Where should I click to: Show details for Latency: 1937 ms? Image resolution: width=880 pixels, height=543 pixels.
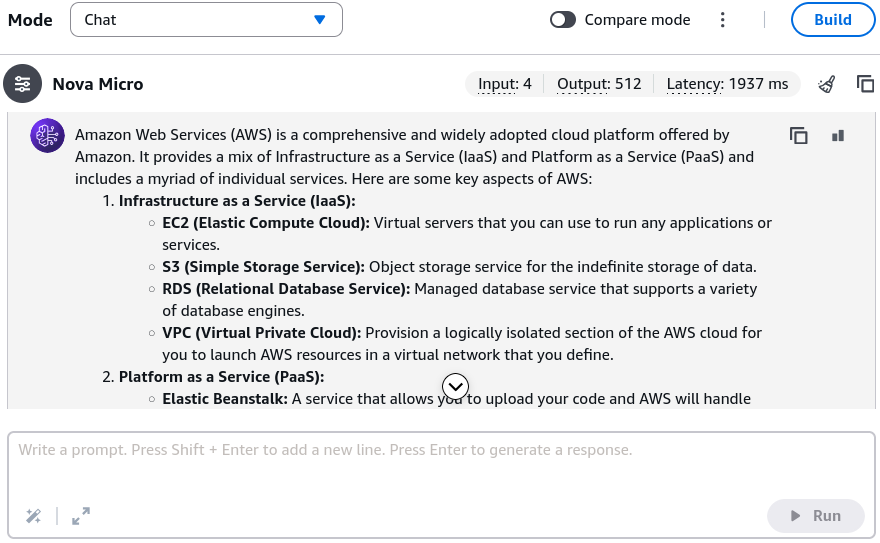click(727, 84)
